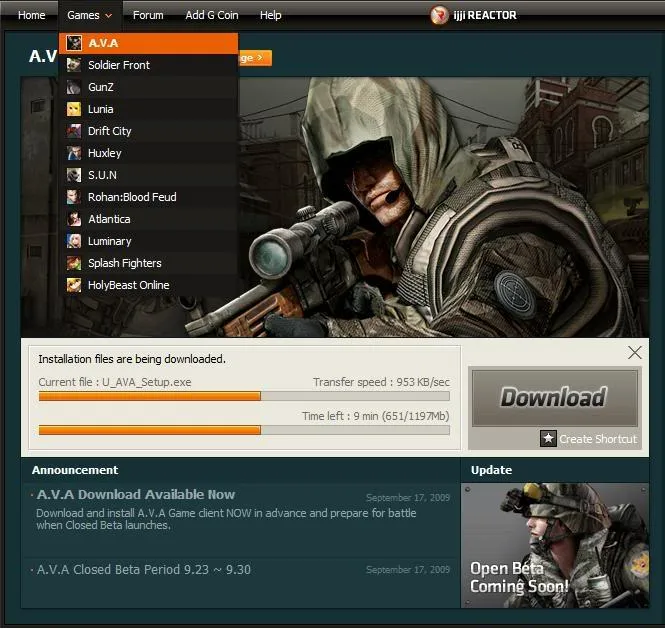665x629 pixels.
Task: Choose Splash Fighters in the games list
Action: [x=124, y=263]
